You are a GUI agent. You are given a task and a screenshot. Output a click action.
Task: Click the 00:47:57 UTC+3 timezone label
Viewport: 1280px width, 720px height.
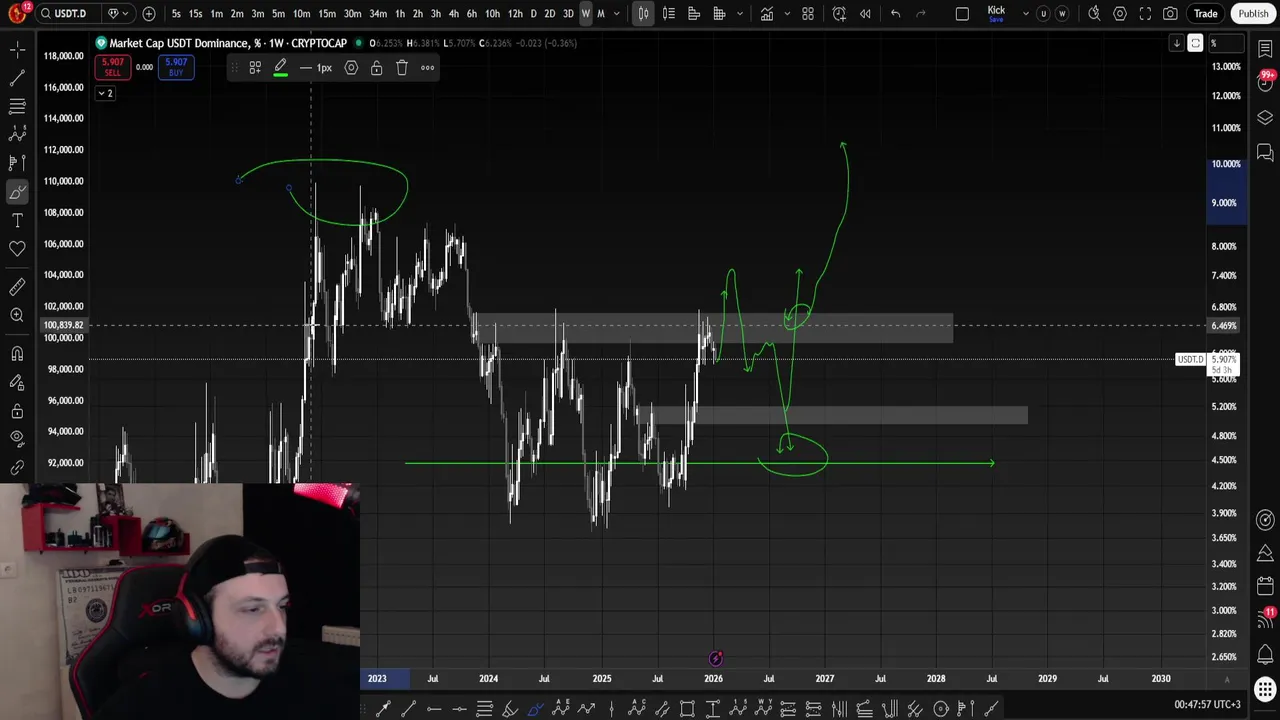pos(1207,705)
